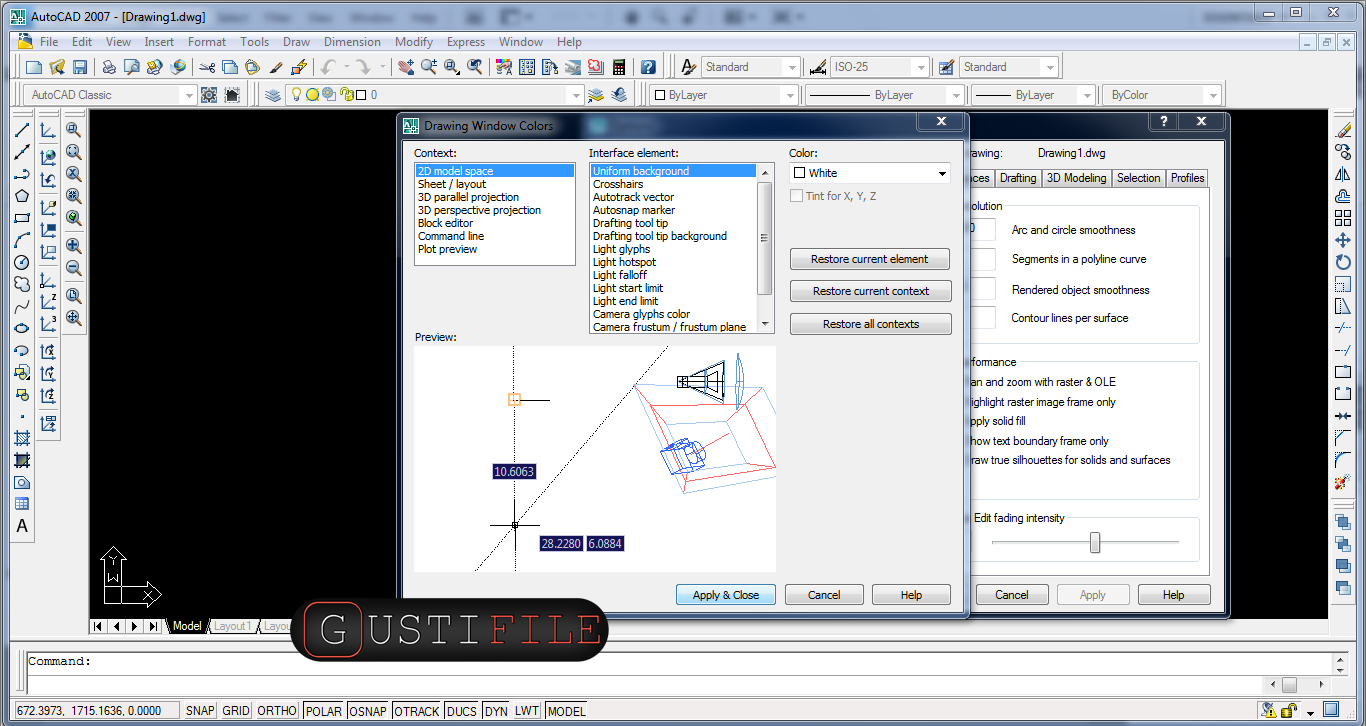1366x726 pixels.
Task: Click Restore all contexts button
Action: click(x=870, y=324)
